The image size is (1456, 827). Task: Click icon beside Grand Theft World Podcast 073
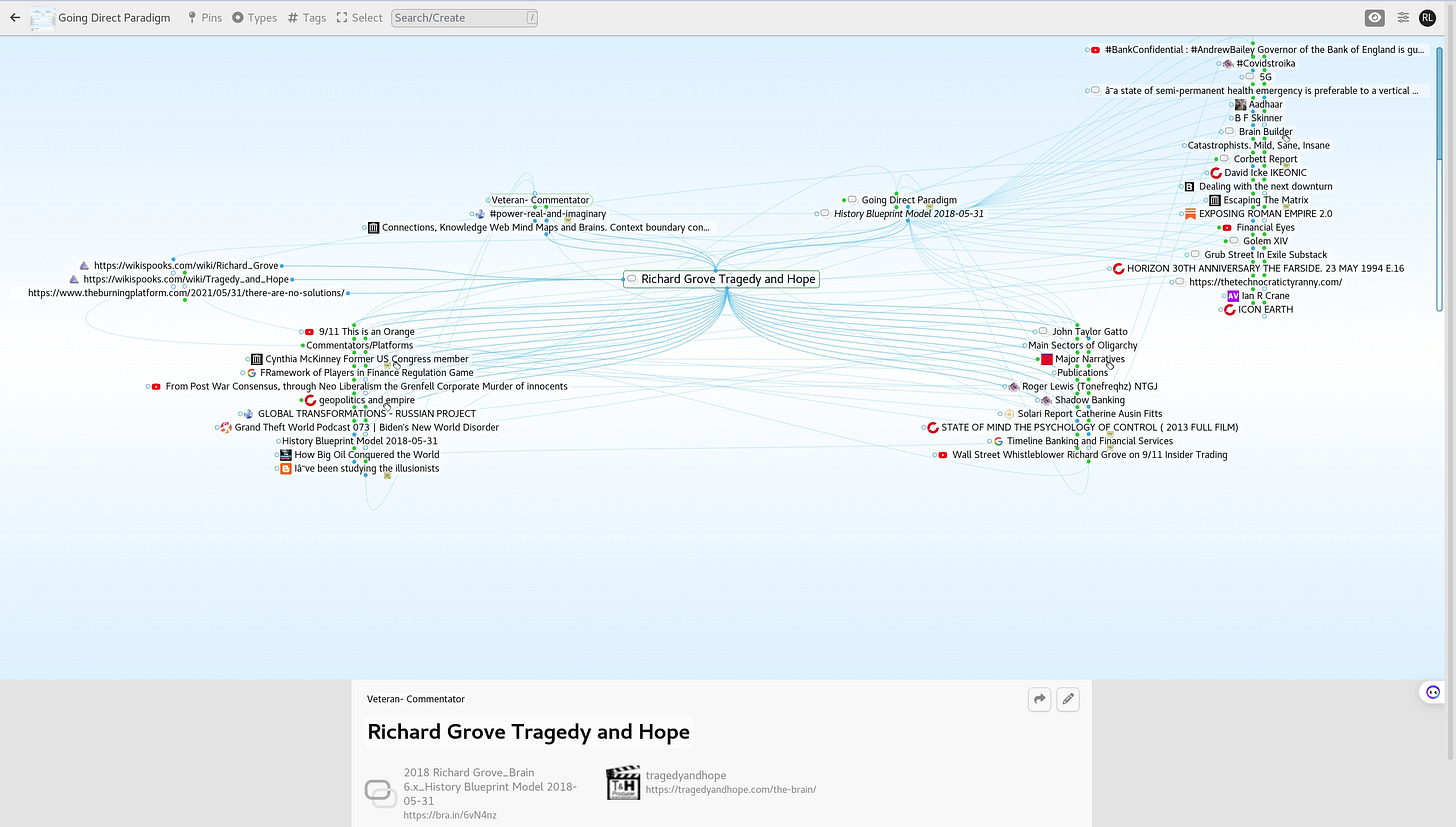click(x=226, y=428)
